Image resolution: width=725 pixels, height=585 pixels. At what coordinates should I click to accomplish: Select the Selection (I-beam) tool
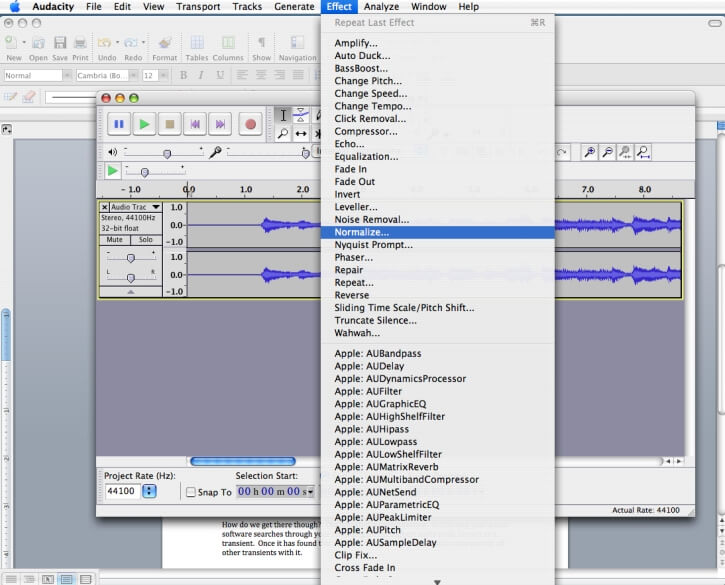[x=283, y=115]
